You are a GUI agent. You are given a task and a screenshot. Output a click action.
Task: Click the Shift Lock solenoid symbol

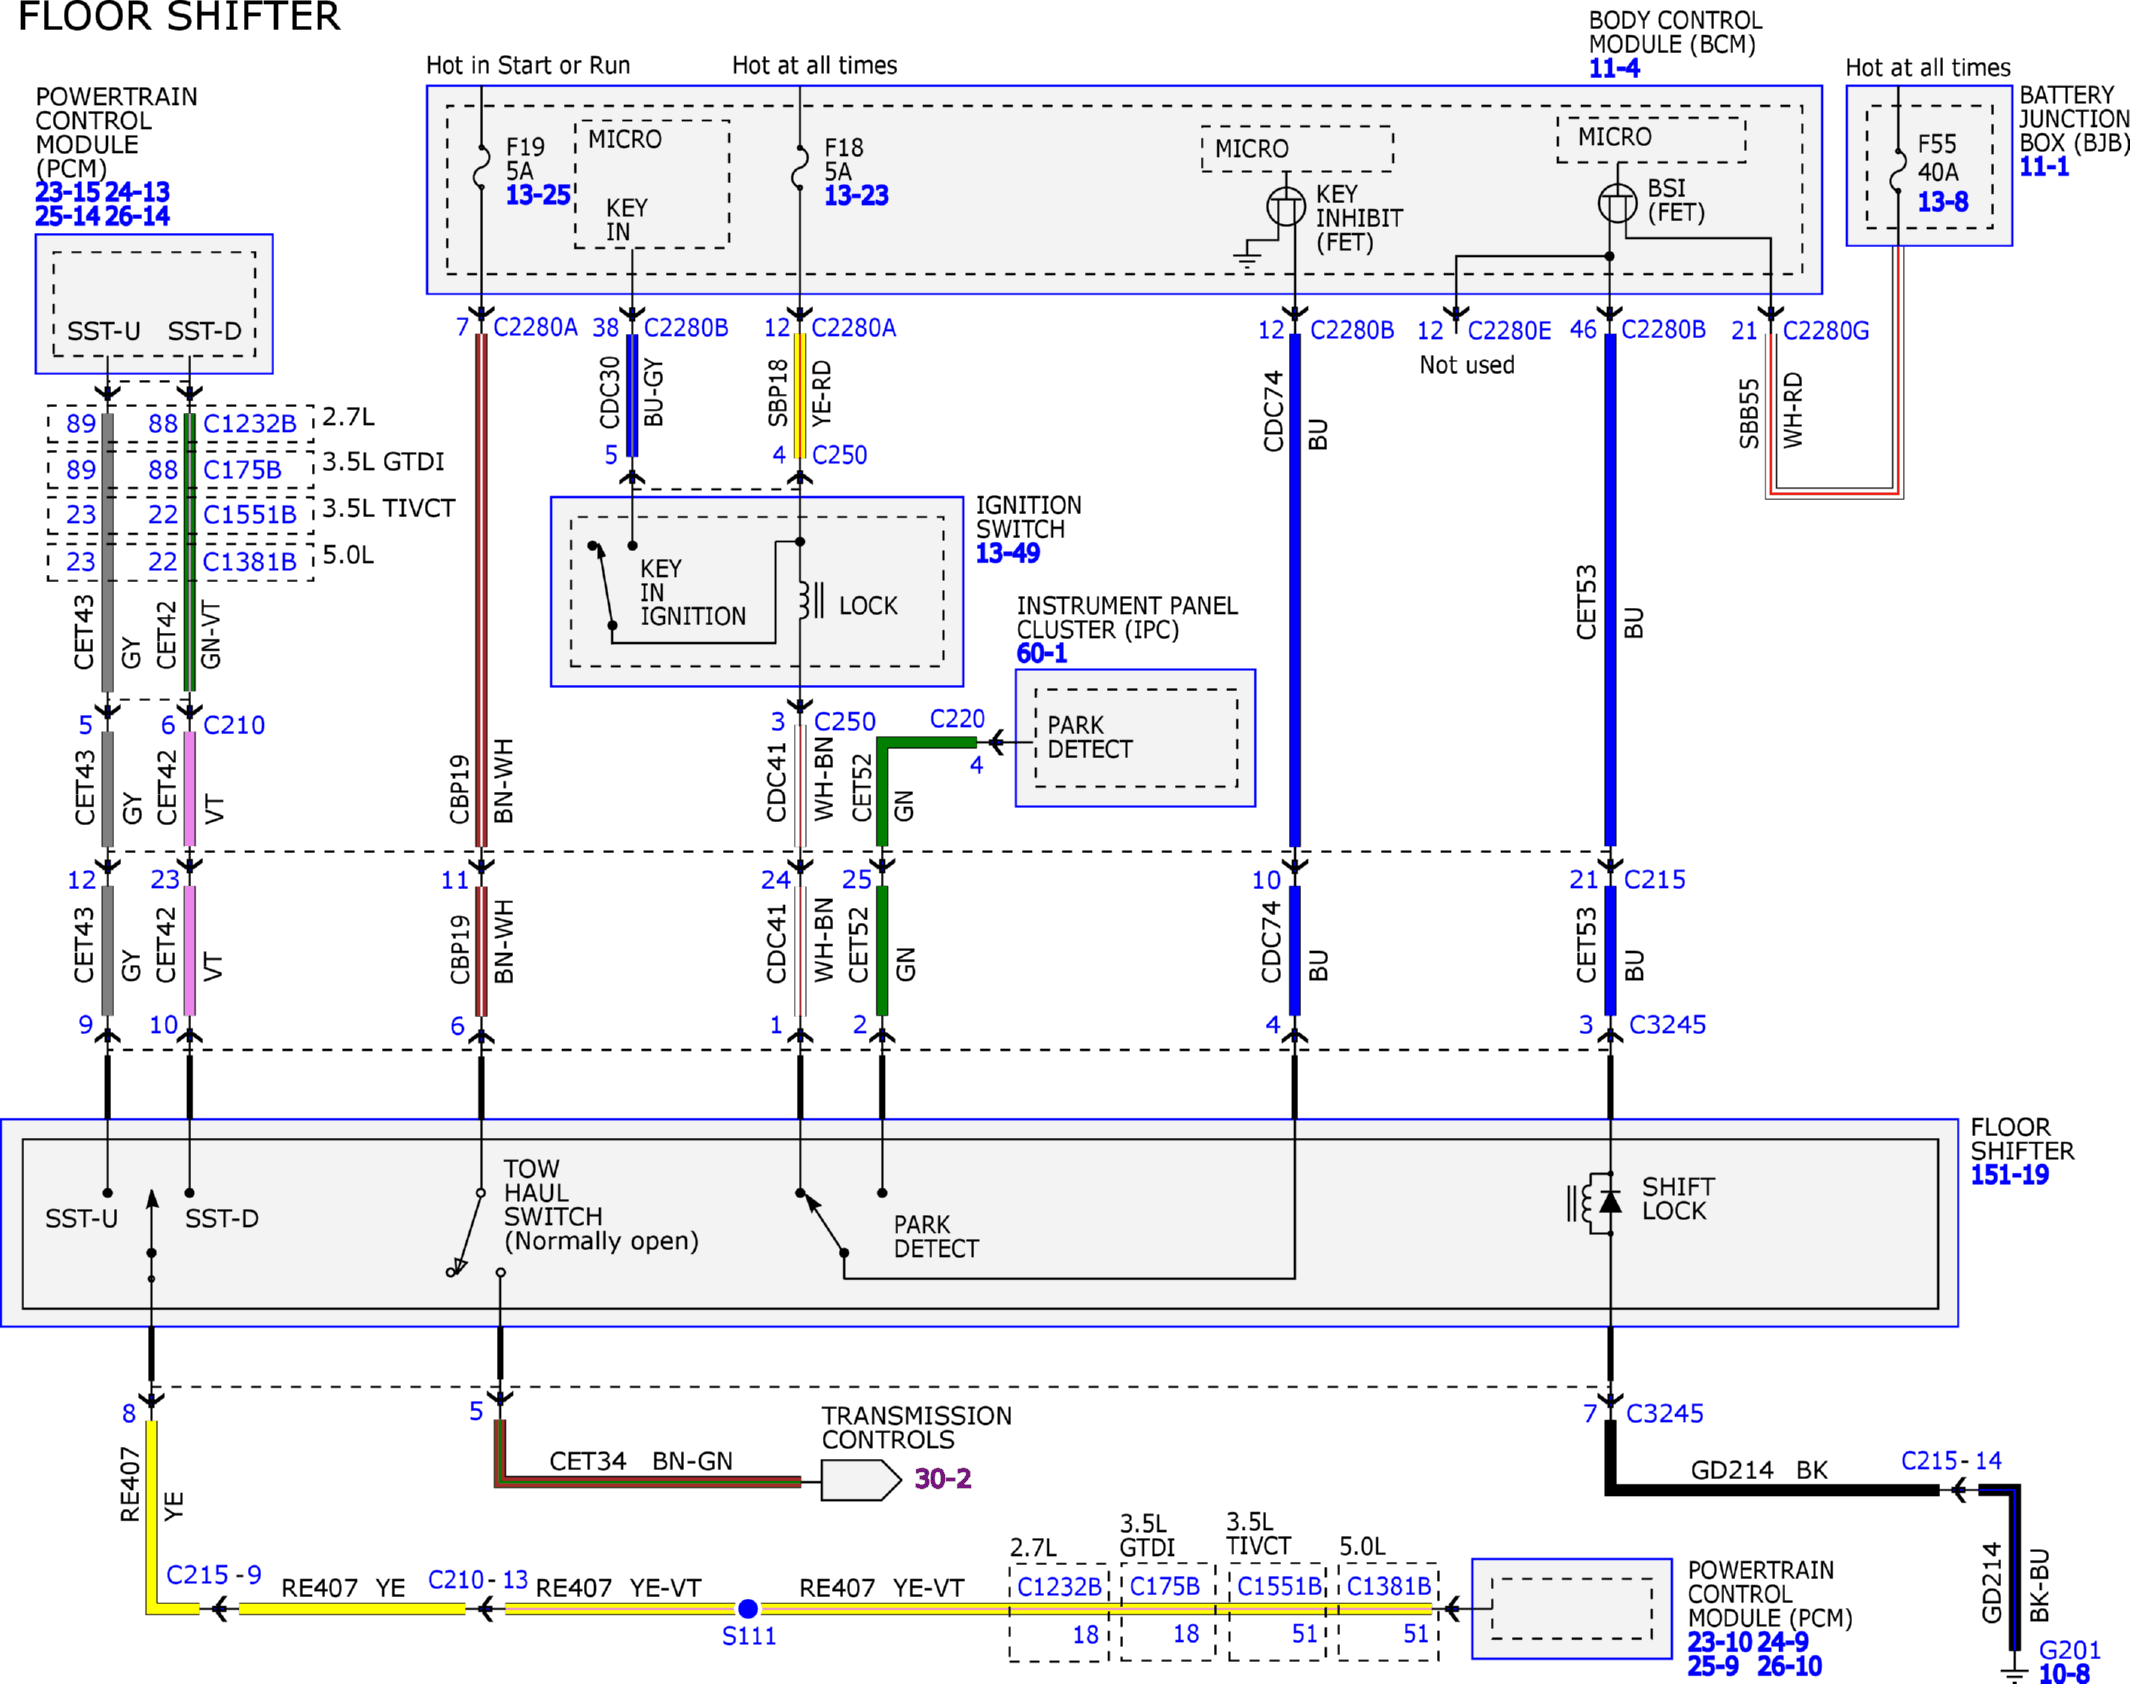click(x=1594, y=1202)
